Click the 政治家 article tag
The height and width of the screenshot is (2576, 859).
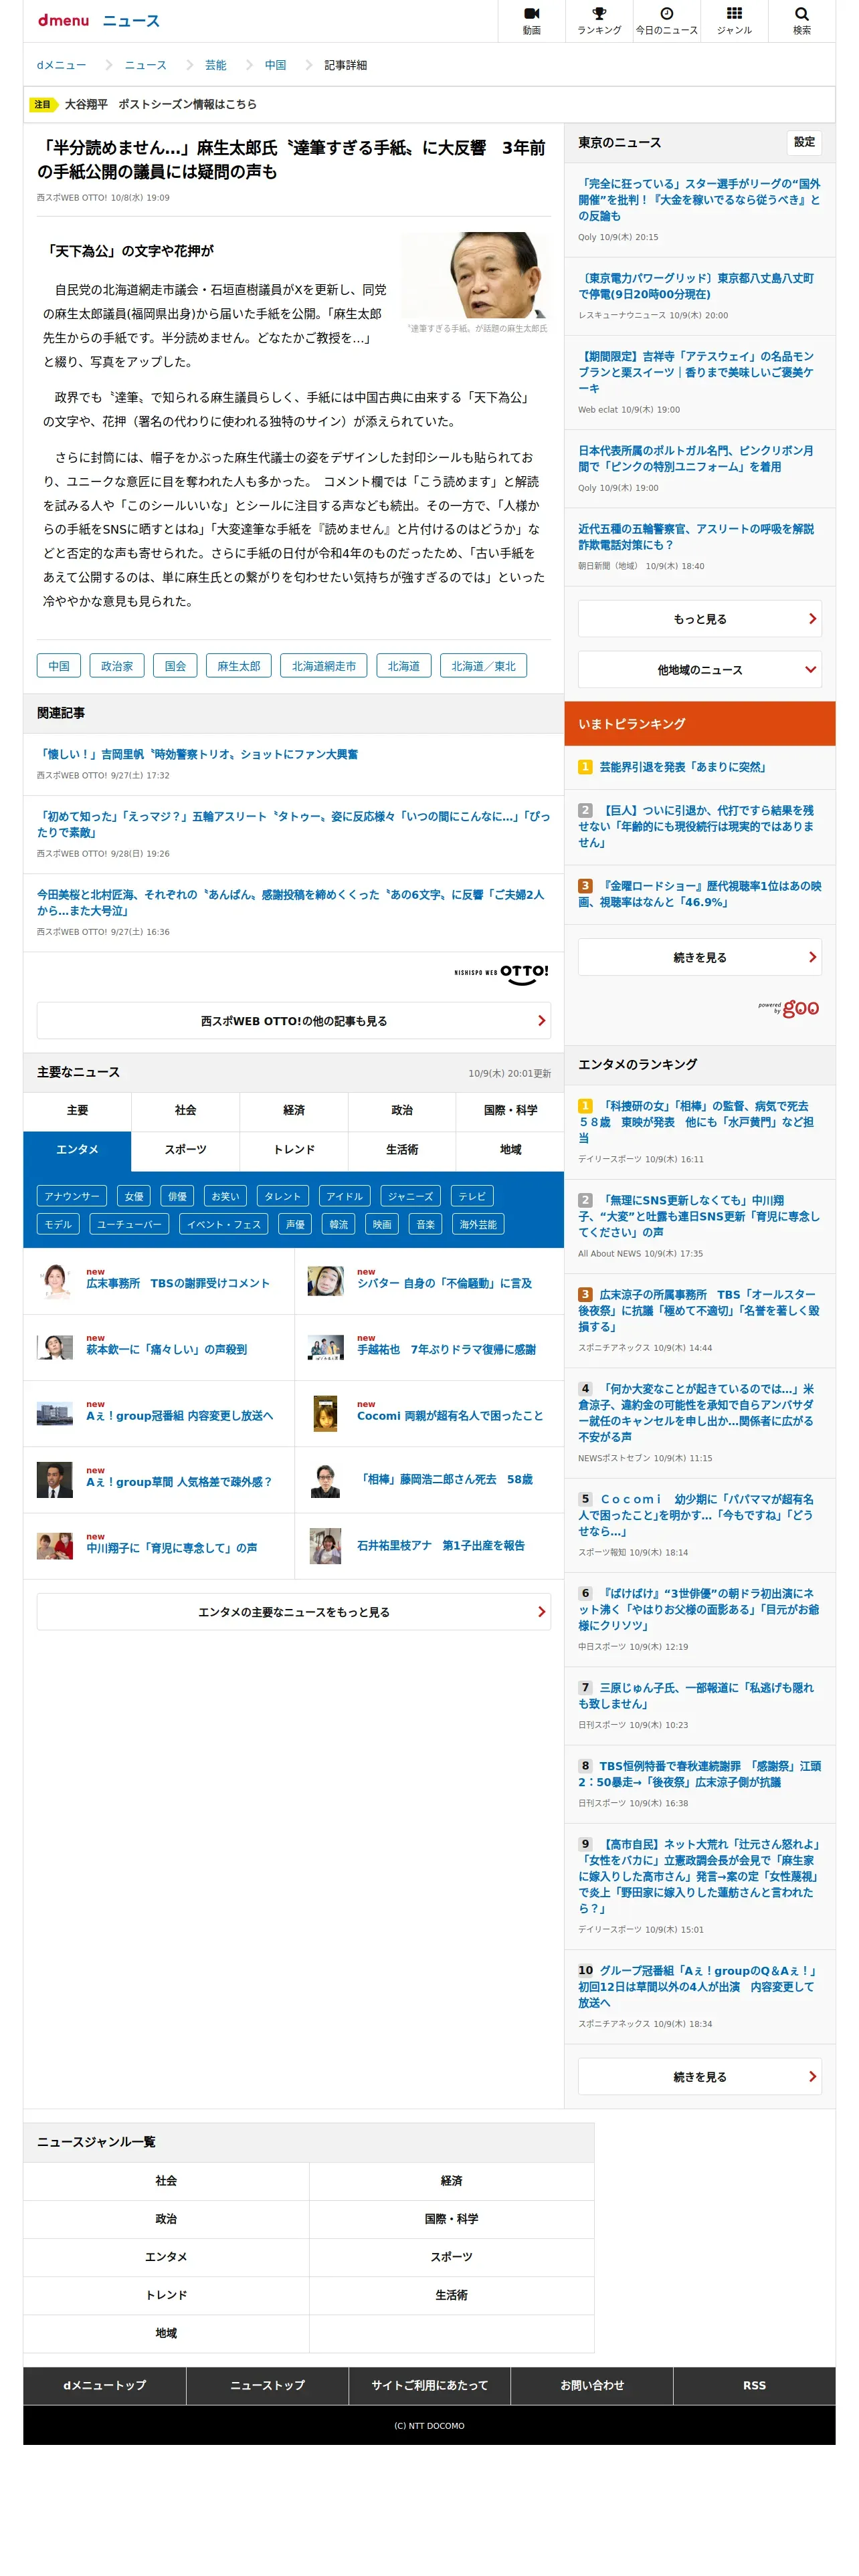tap(117, 665)
